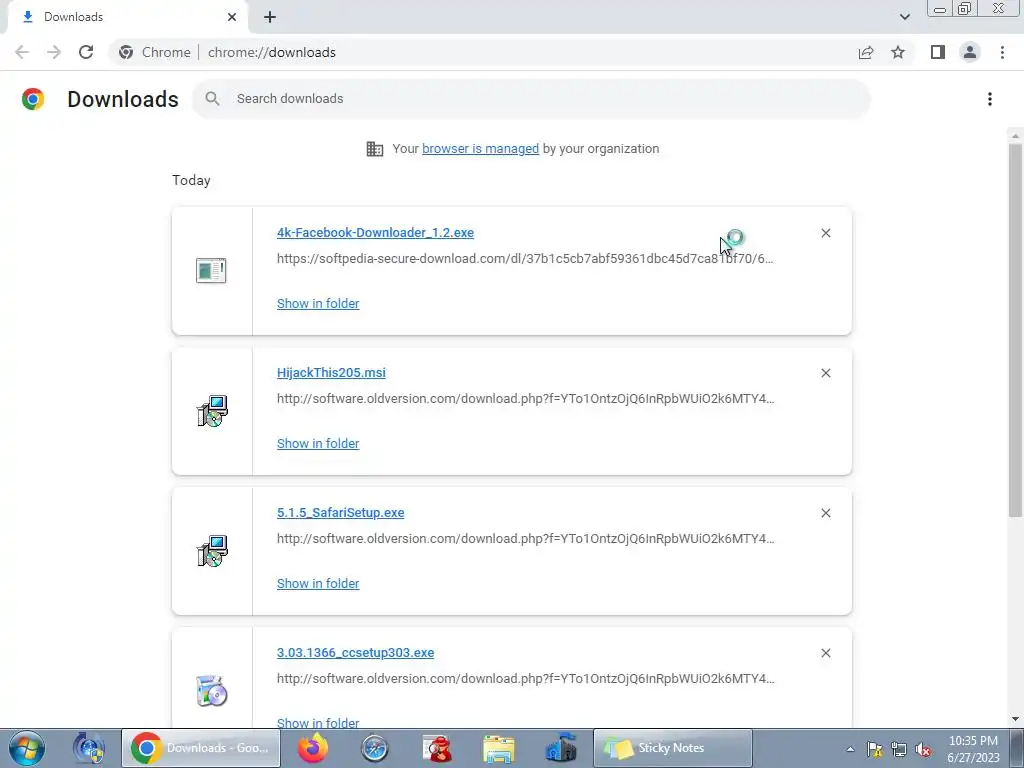This screenshot has height=768, width=1024.
Task: Expand the tab search chevron
Action: tap(904, 17)
